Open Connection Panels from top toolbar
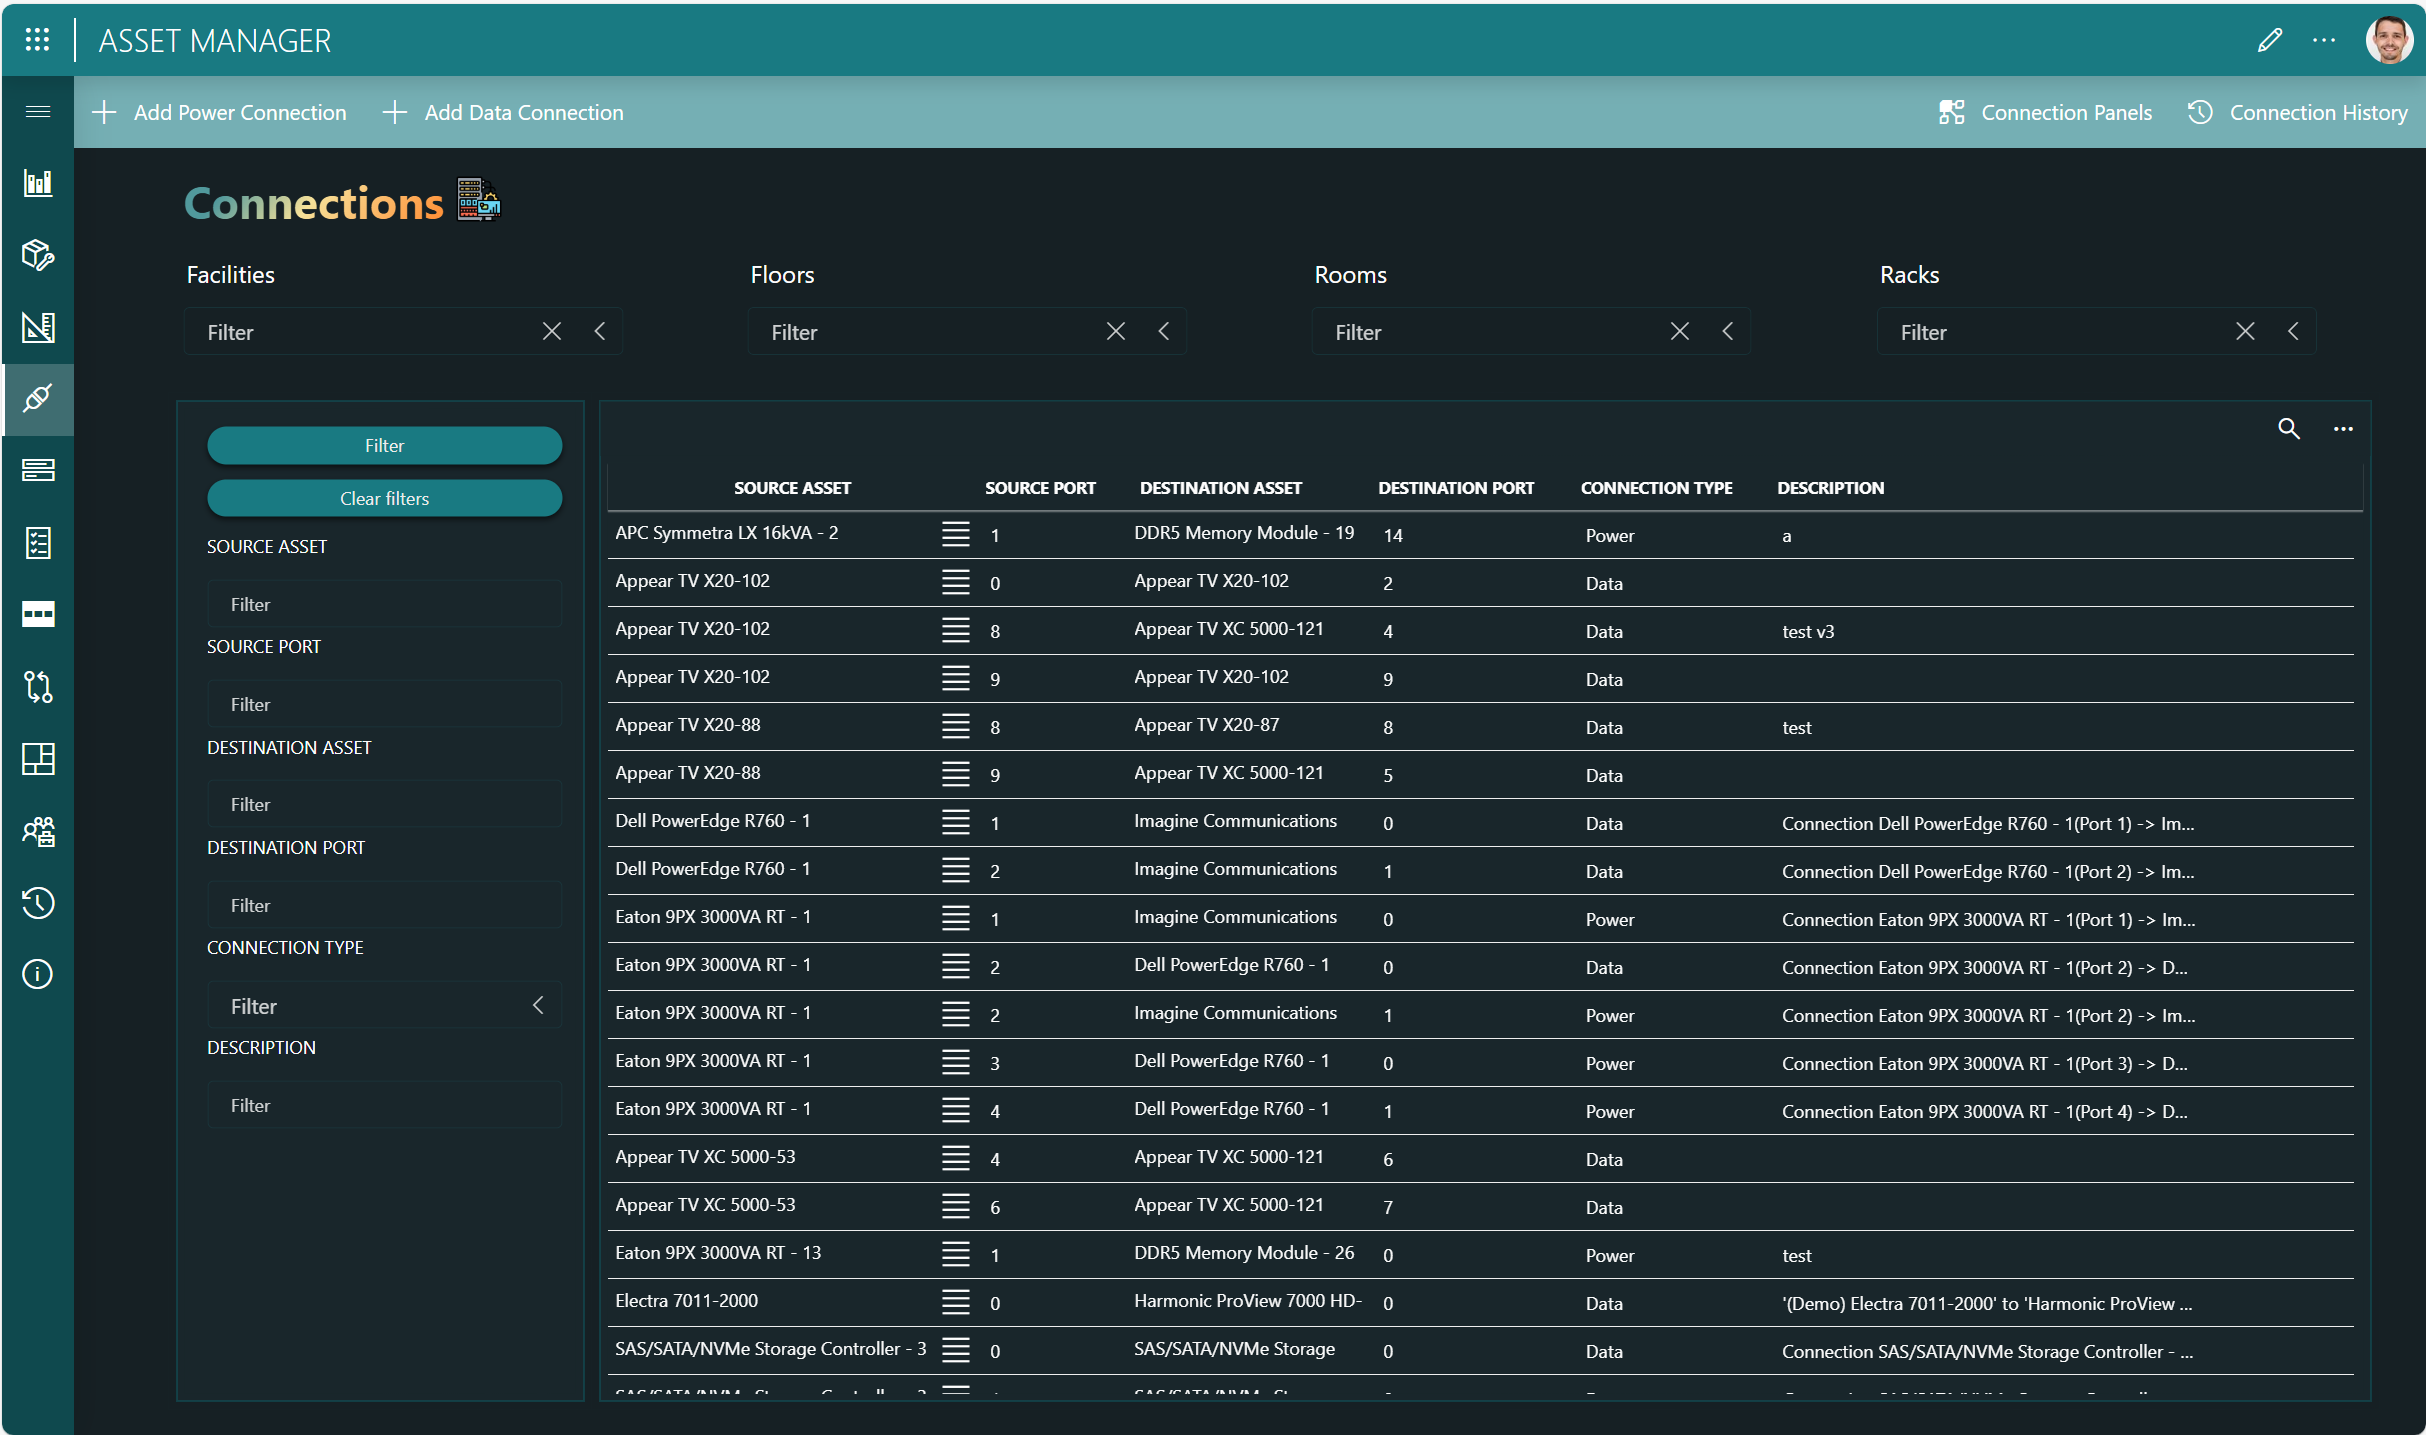 [x=2046, y=112]
